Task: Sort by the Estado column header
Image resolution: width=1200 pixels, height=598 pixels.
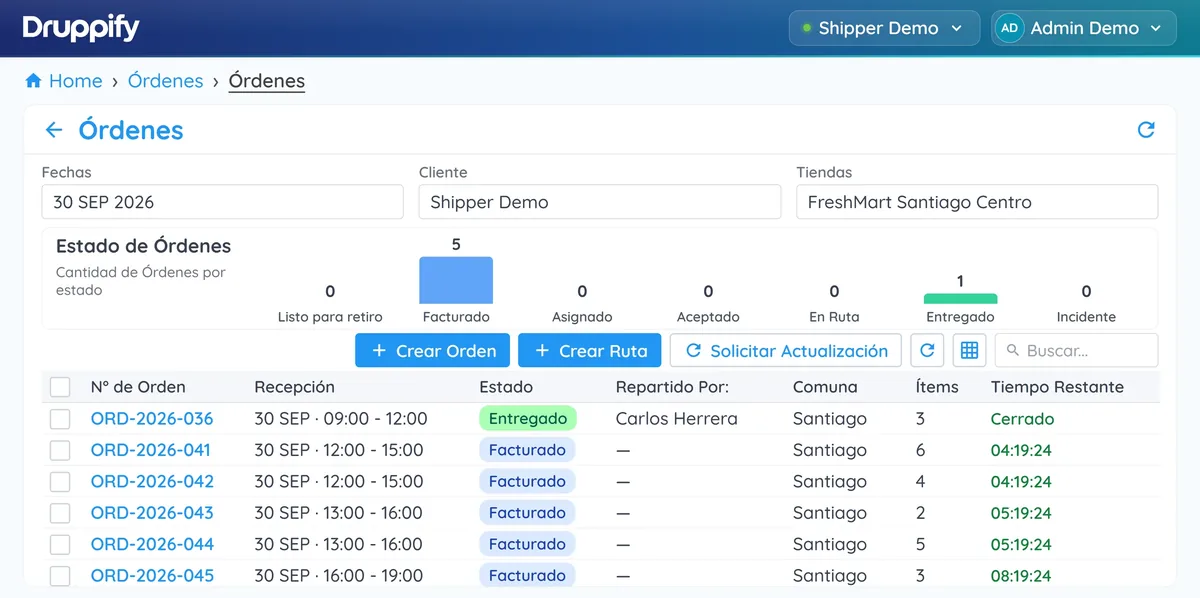Action: pos(506,387)
